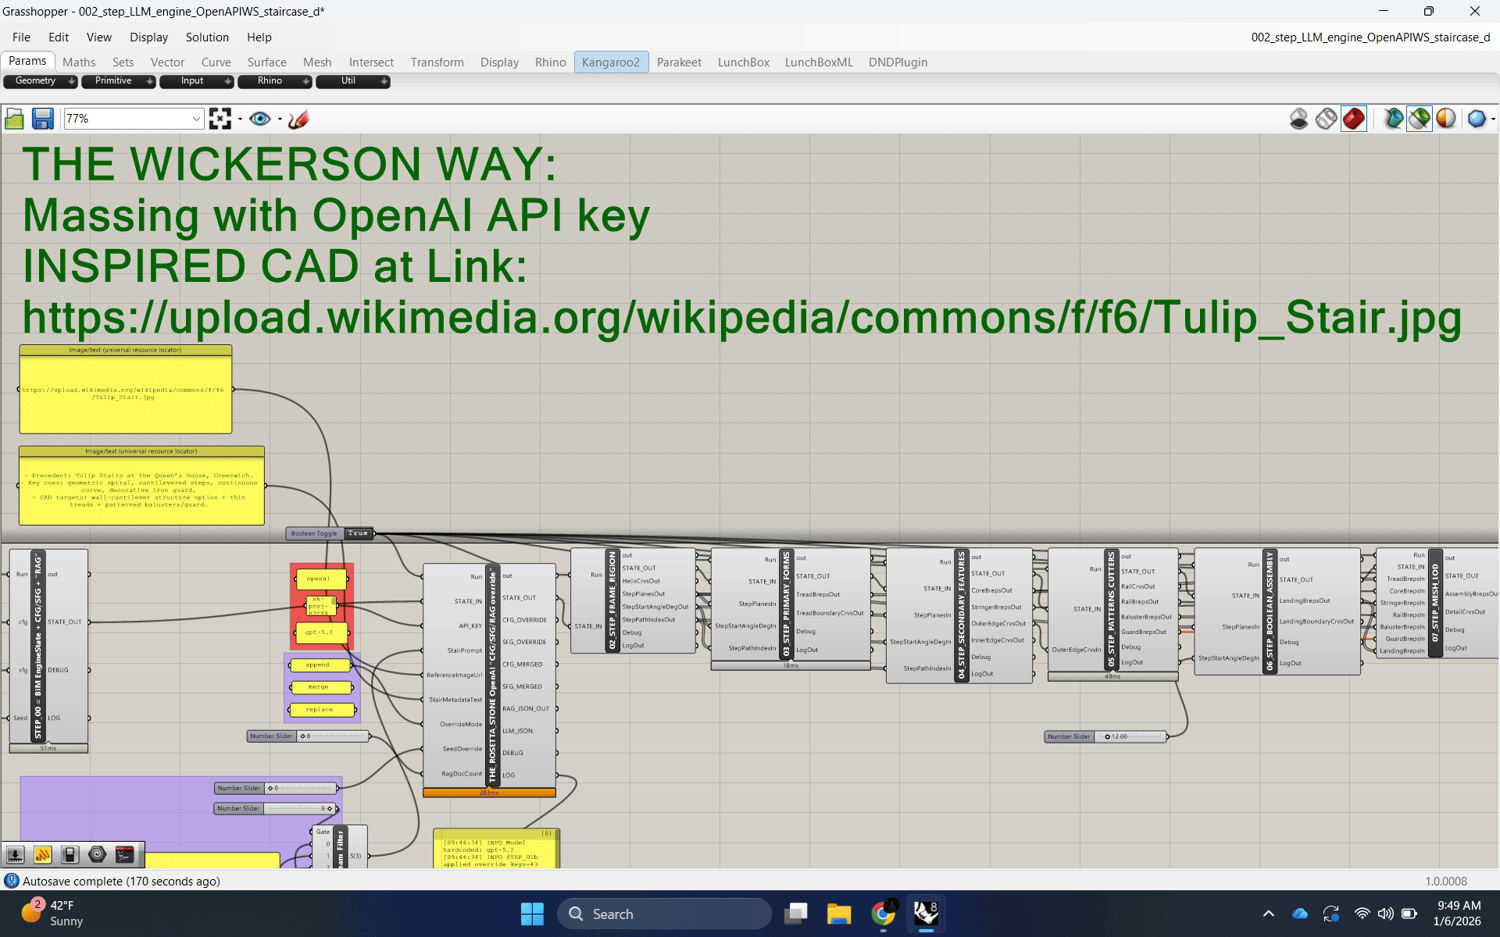Image resolution: width=1500 pixels, height=937 pixels.
Task: Toggle preview selected objects only icon
Action: click(1393, 119)
